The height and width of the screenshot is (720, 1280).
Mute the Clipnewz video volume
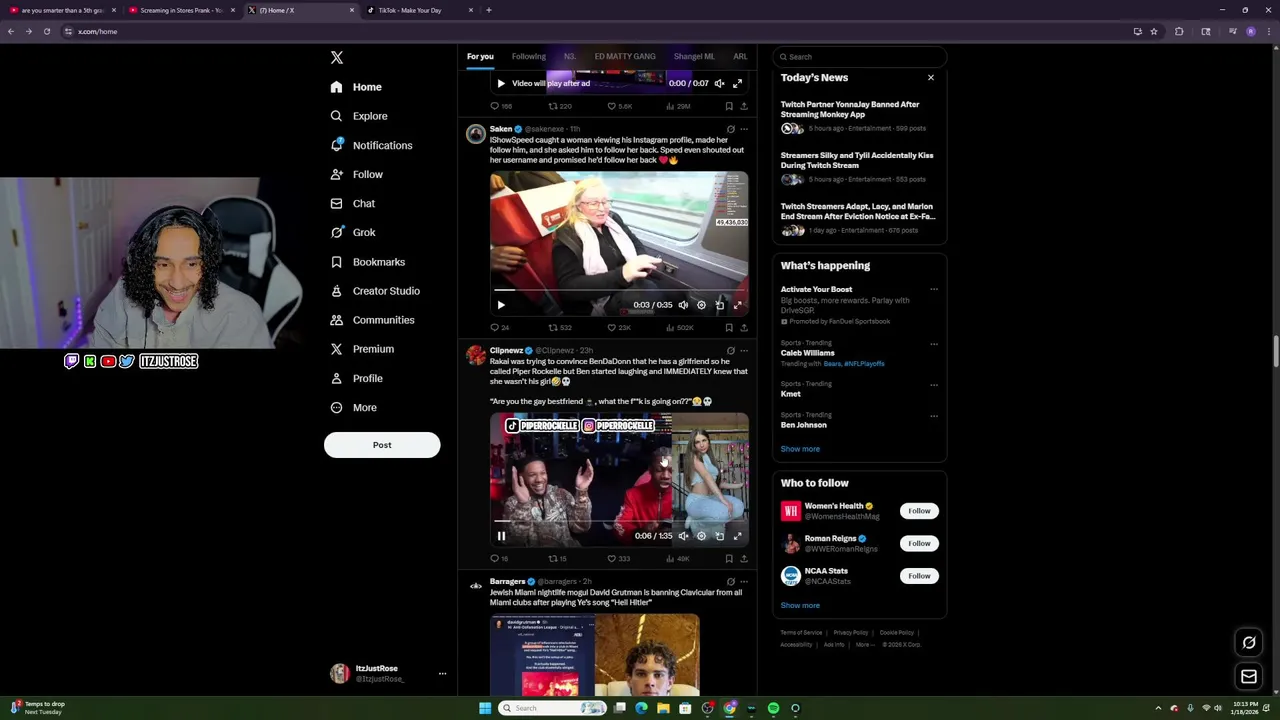683,536
